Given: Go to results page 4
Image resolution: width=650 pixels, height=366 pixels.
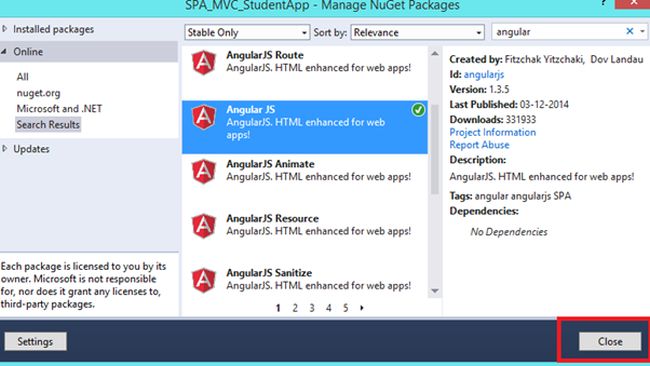Looking at the screenshot, I should tap(329, 308).
